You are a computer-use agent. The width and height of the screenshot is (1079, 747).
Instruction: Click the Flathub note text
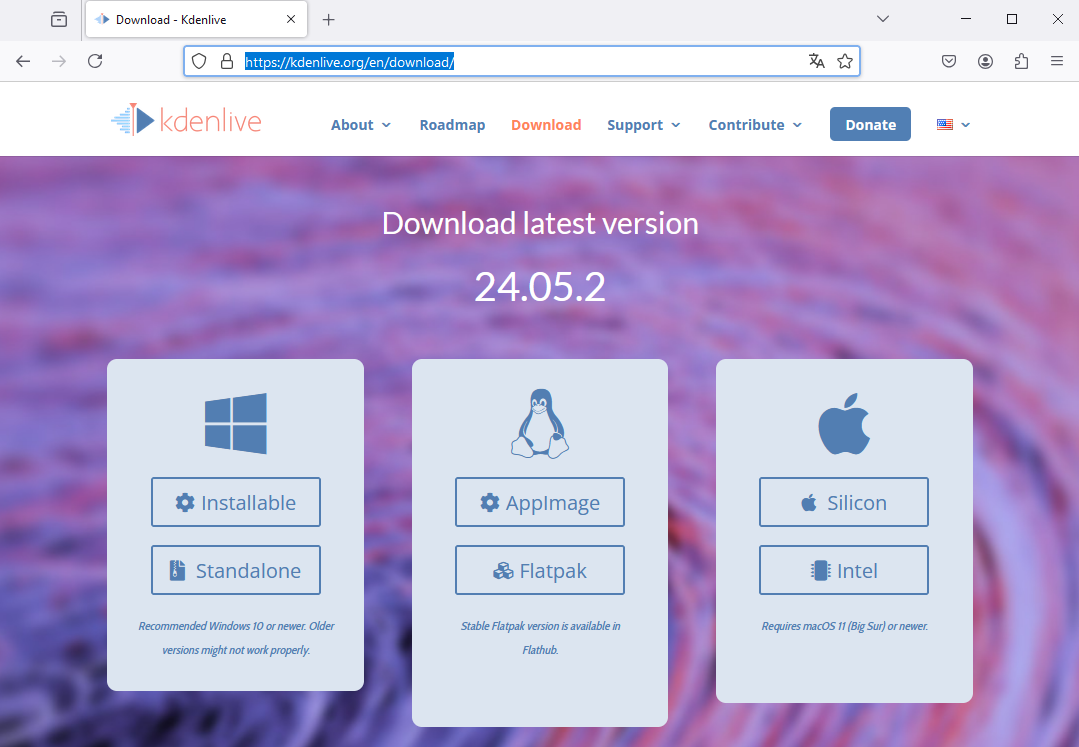(x=540, y=638)
